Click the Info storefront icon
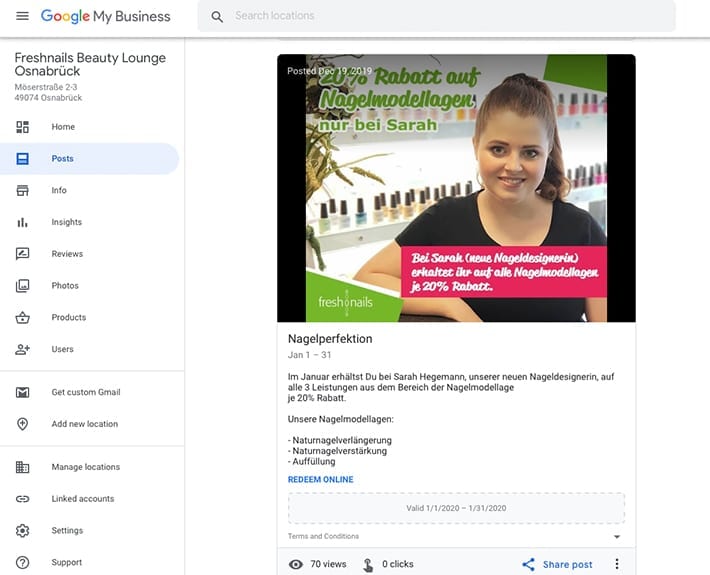The image size is (710, 575). (x=22, y=190)
